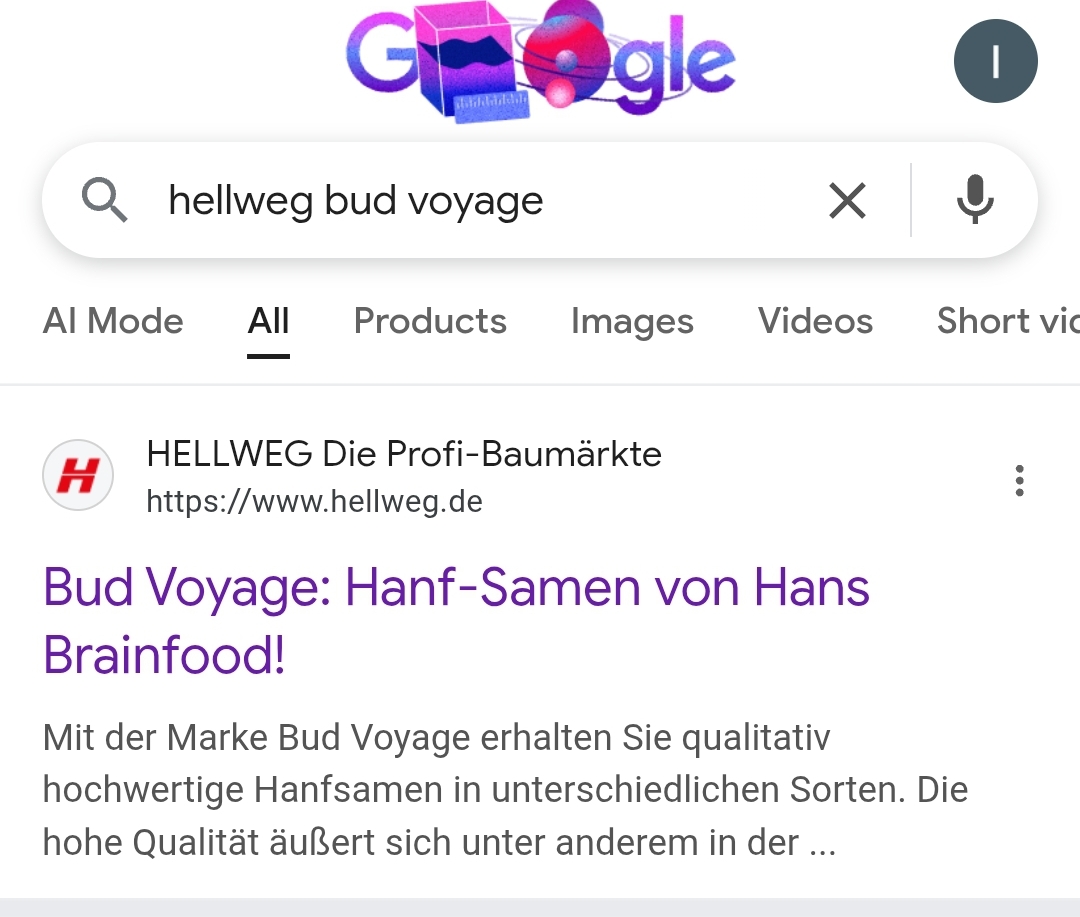
Task: Click the HELLWEG Die Profi-Baumärkte site name
Action: click(x=404, y=454)
